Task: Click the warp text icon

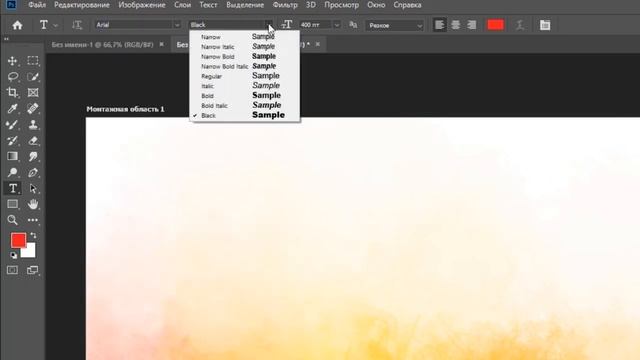Action: 520,25
